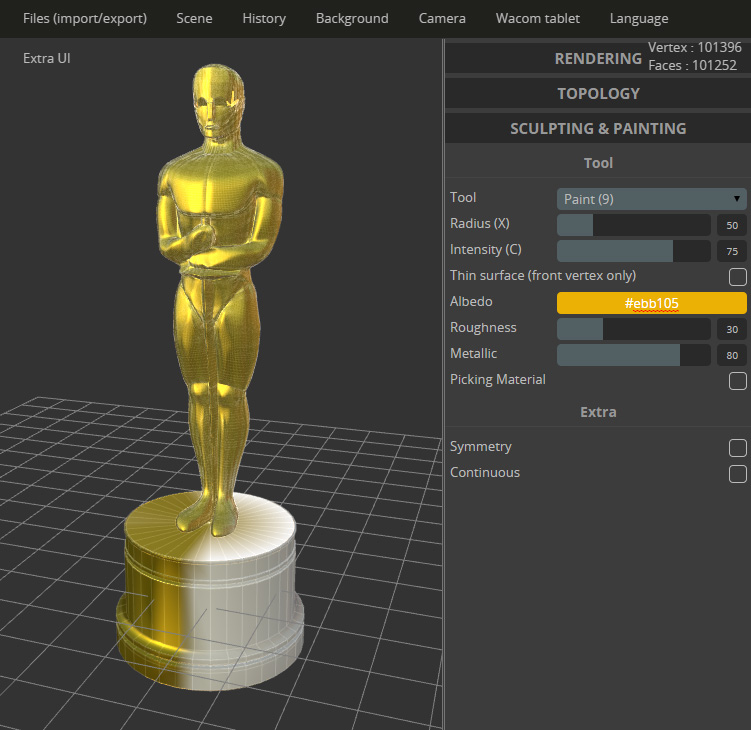The width and height of the screenshot is (751, 730).
Task: Open the Extra UI menu
Action: pyautogui.click(x=47, y=58)
